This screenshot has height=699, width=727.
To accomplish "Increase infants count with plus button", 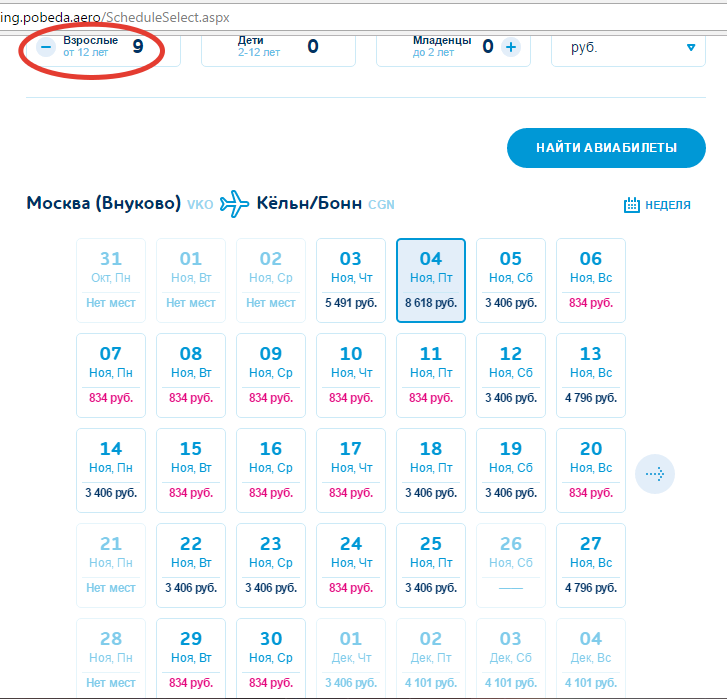I will pyautogui.click(x=511, y=47).
